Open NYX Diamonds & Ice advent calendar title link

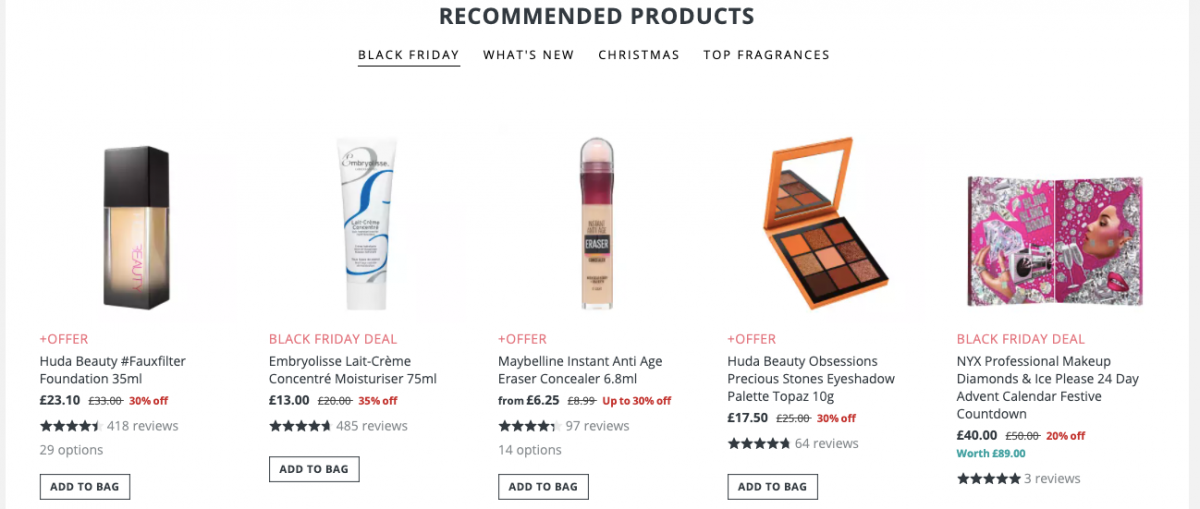point(1048,387)
